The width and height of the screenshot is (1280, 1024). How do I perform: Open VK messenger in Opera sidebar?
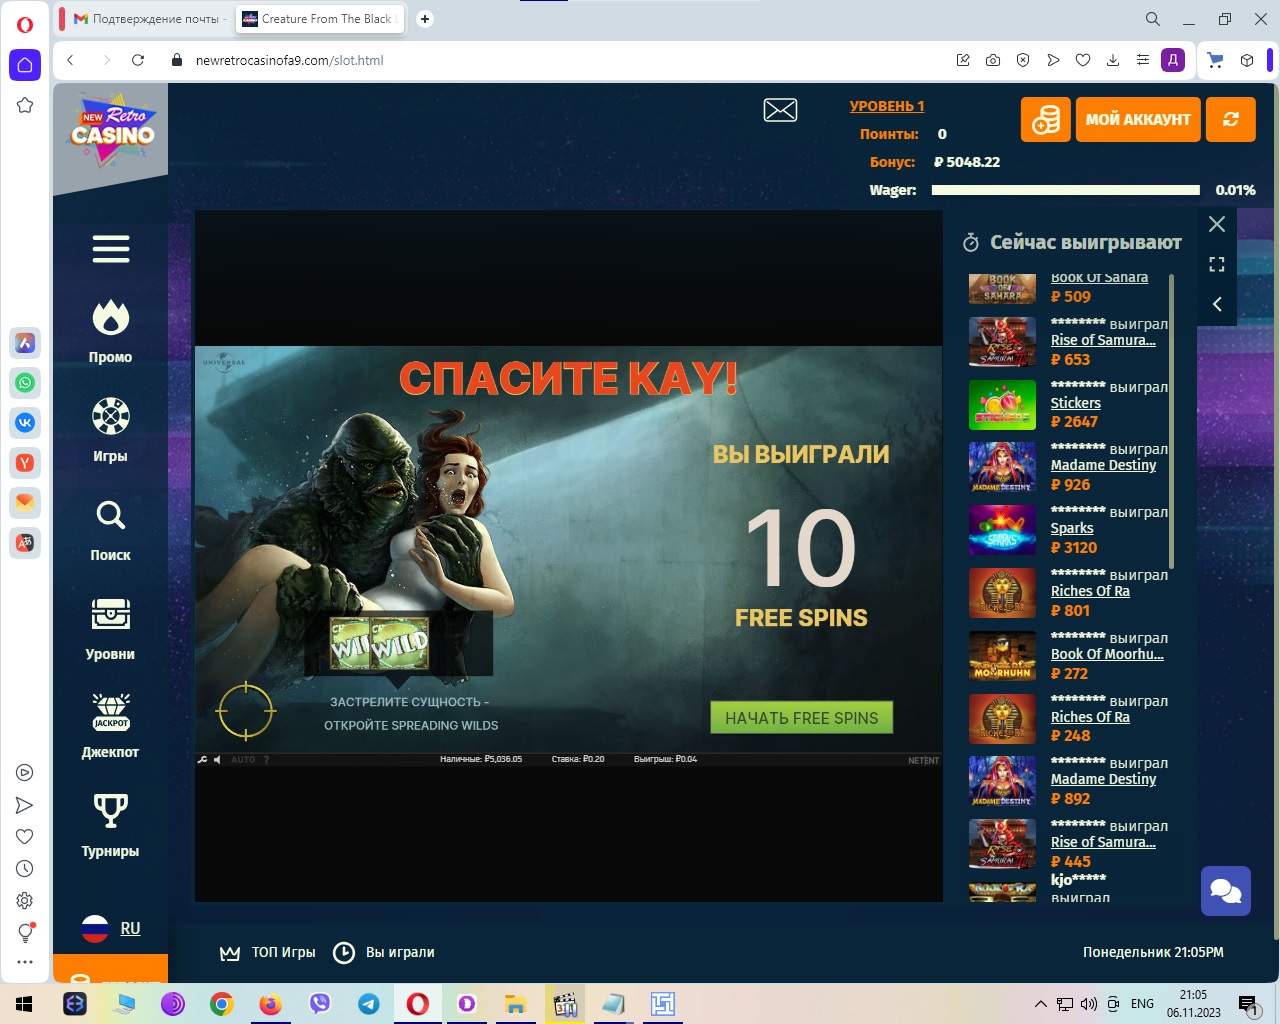pos(25,423)
